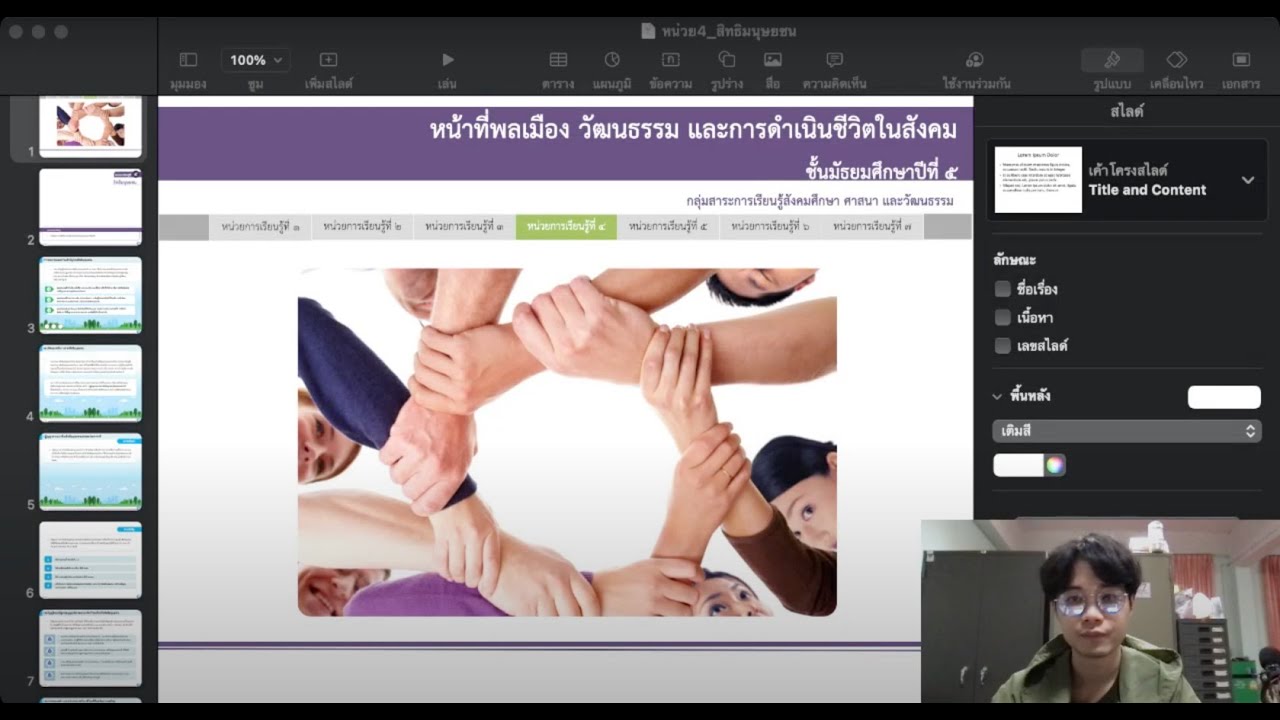This screenshot has height=720, width=1280.
Task: Select the linked hands photo on slide
Action: (x=567, y=442)
